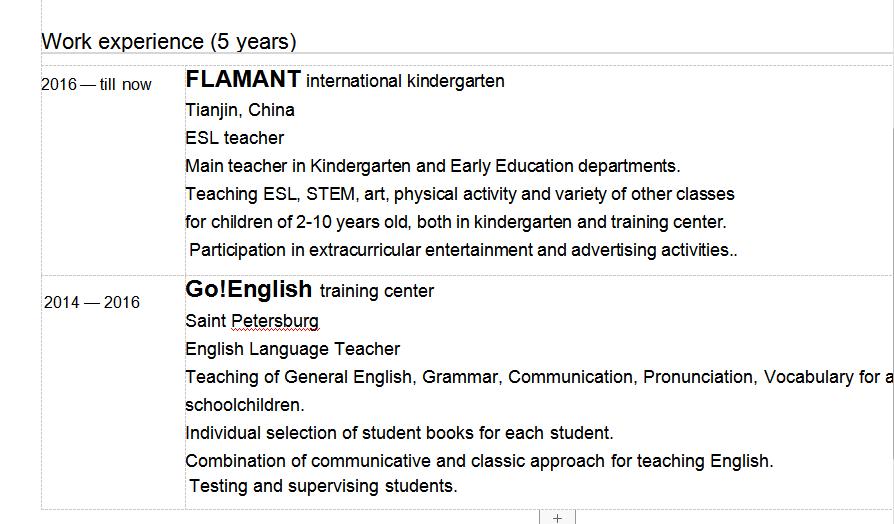Screen dimensions: 894x524
Task: Click the underlined word "Petersburg"
Action: (275, 322)
